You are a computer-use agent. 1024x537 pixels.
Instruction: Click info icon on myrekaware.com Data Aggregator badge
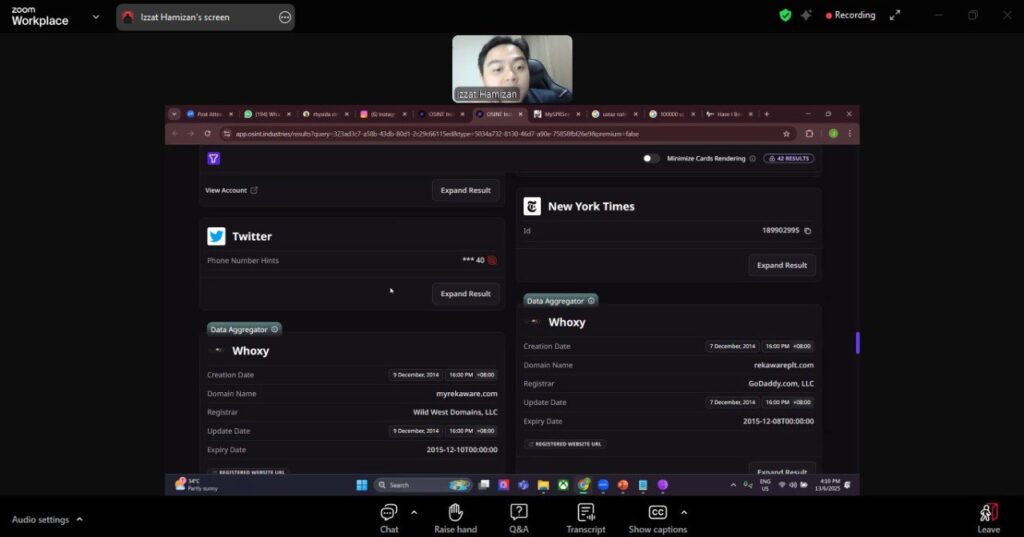pos(275,329)
